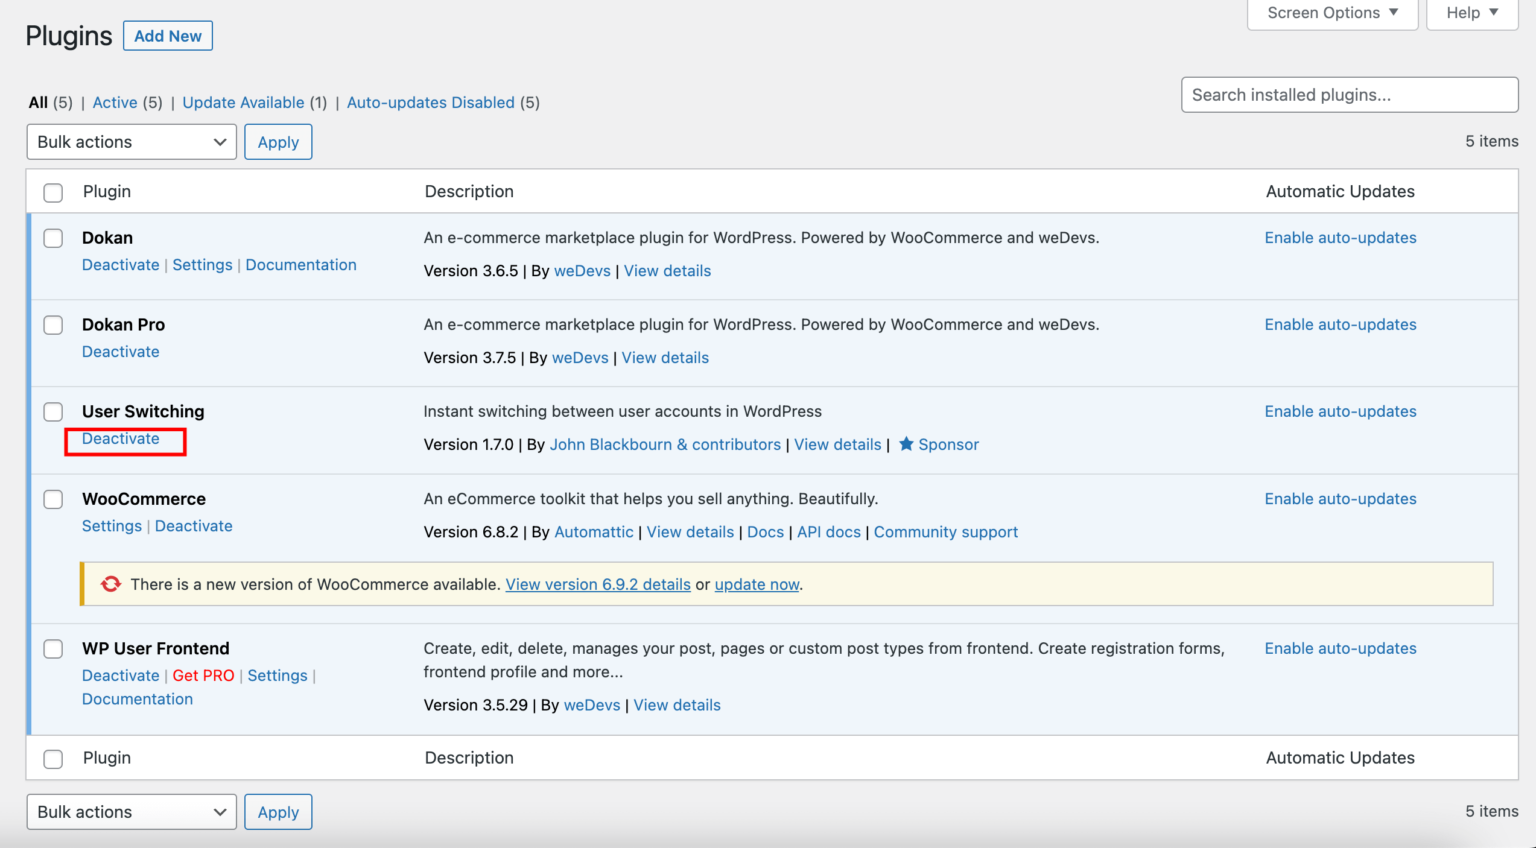1536x848 pixels.
Task: Check the select-all plugins checkbox
Action: tap(52, 192)
